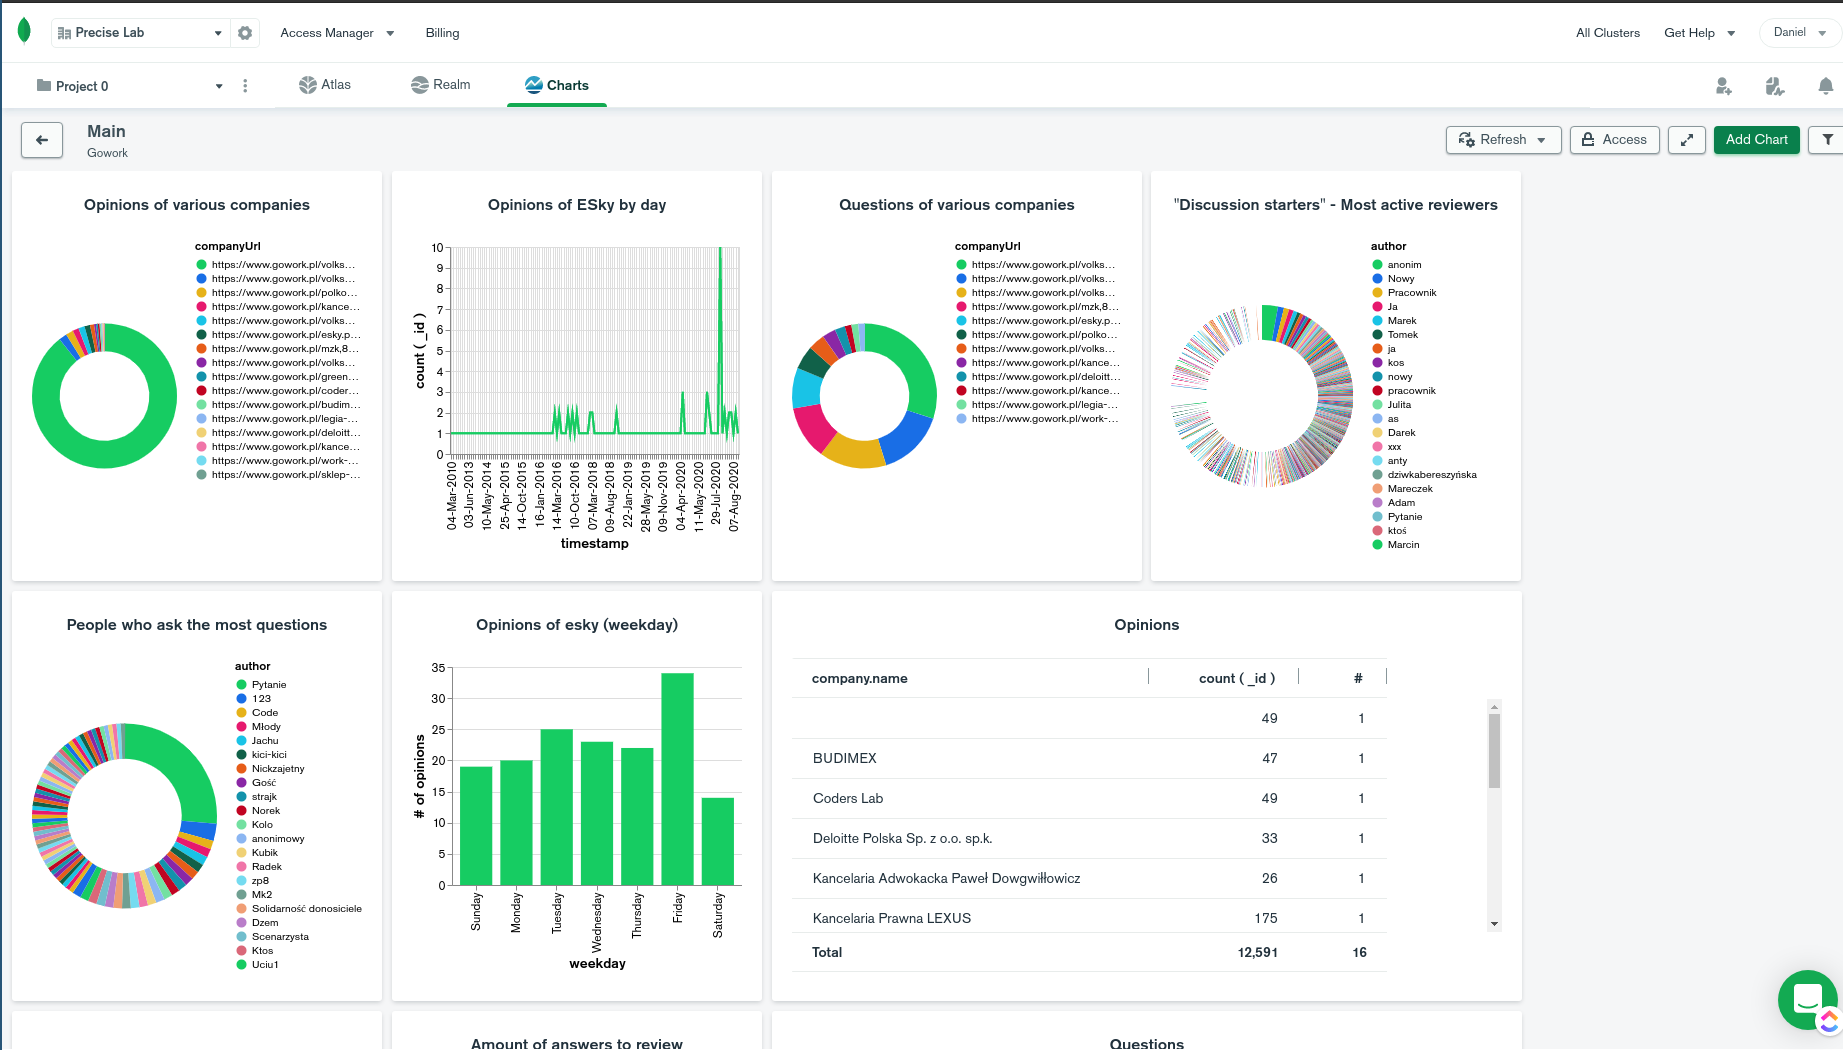Switch to the Realm tab
Image resolution: width=1843 pixels, height=1050 pixels.
pyautogui.click(x=441, y=85)
